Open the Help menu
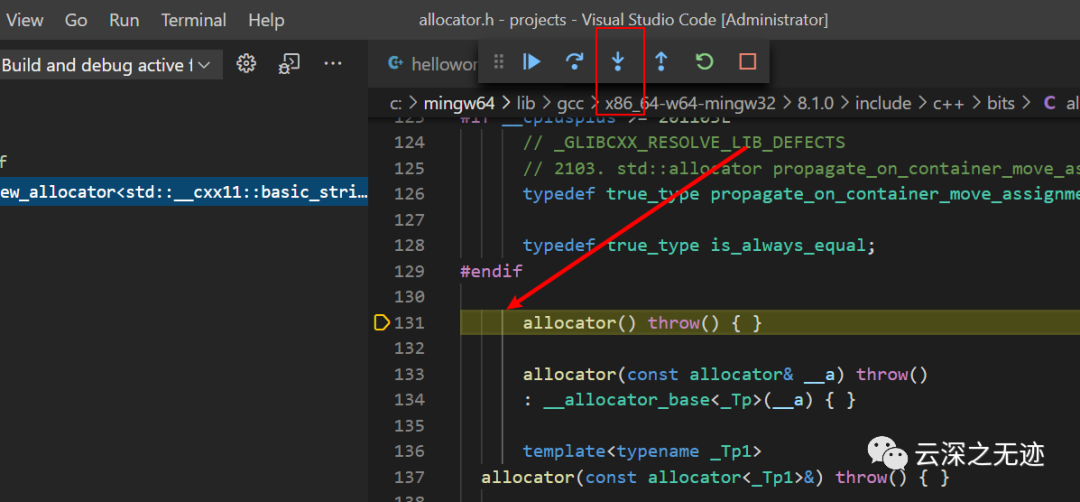Viewport: 1080px width, 502px height. pyautogui.click(x=266, y=20)
